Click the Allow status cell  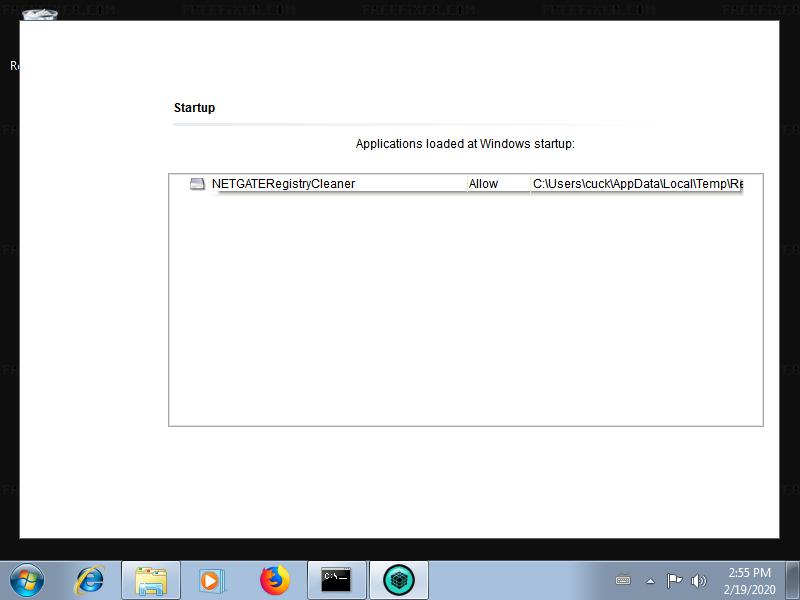pyautogui.click(x=483, y=184)
